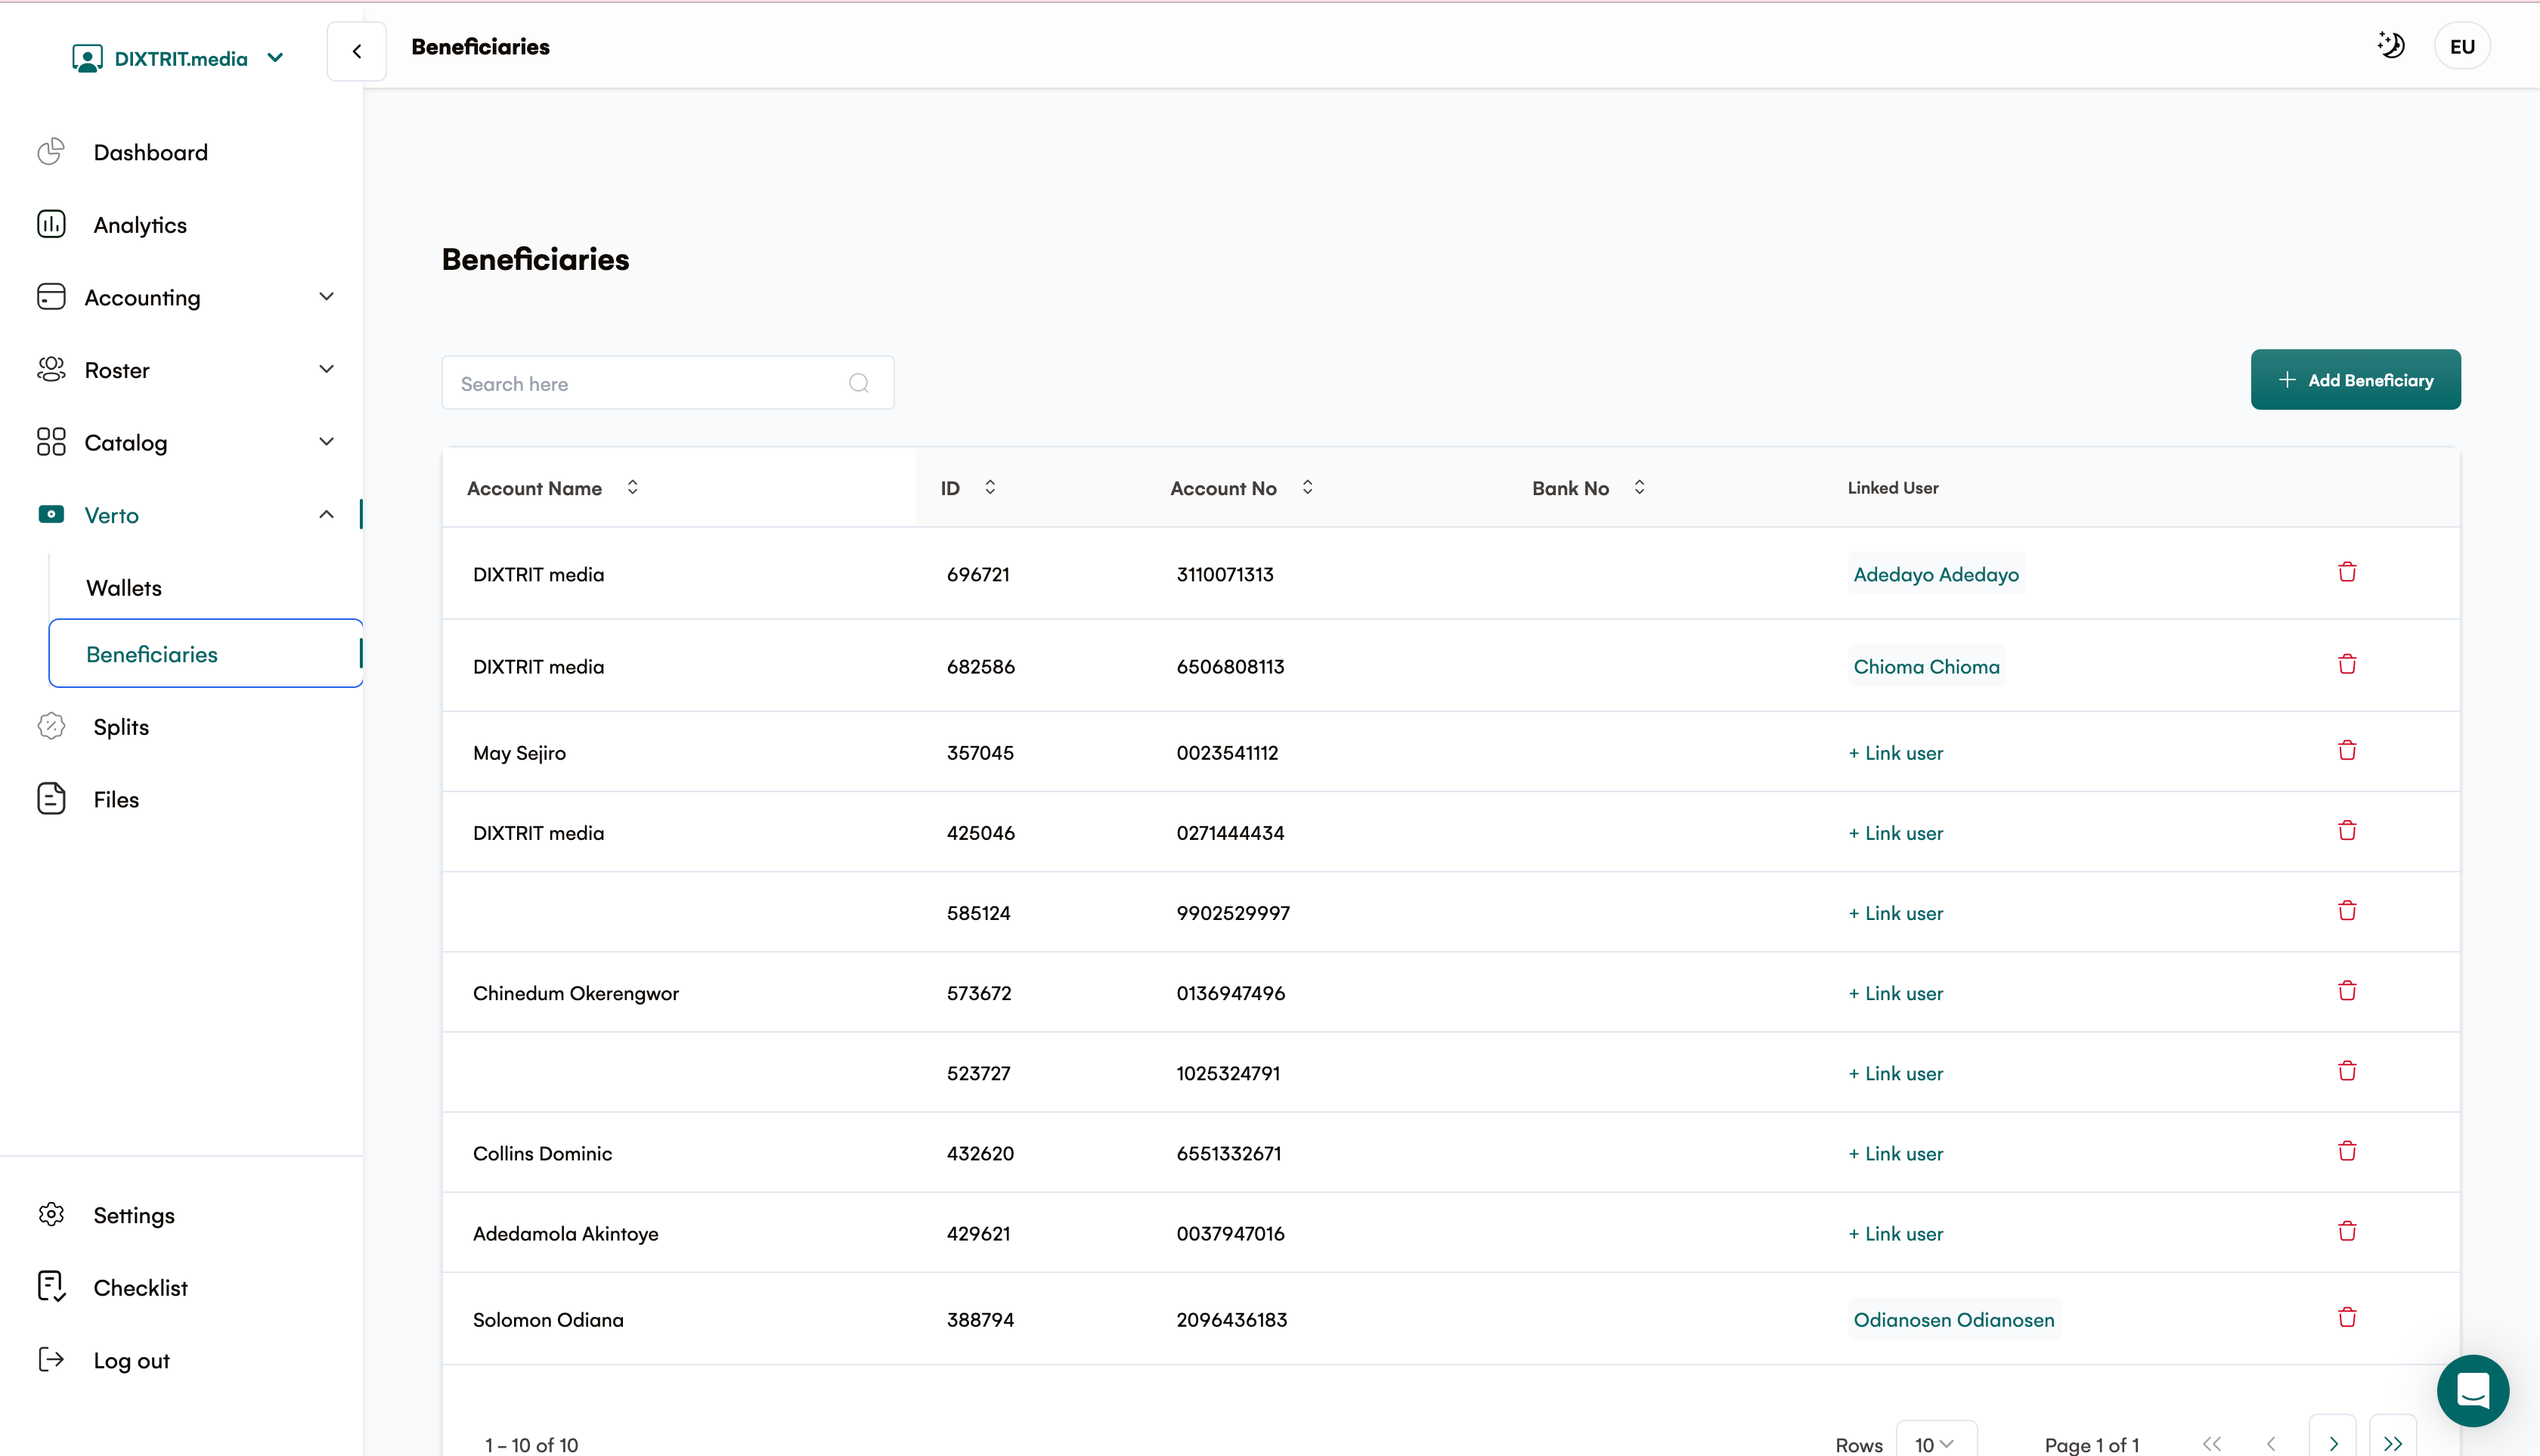
Task: Delete Collins Dominic beneficiary
Action: coord(2347,1150)
